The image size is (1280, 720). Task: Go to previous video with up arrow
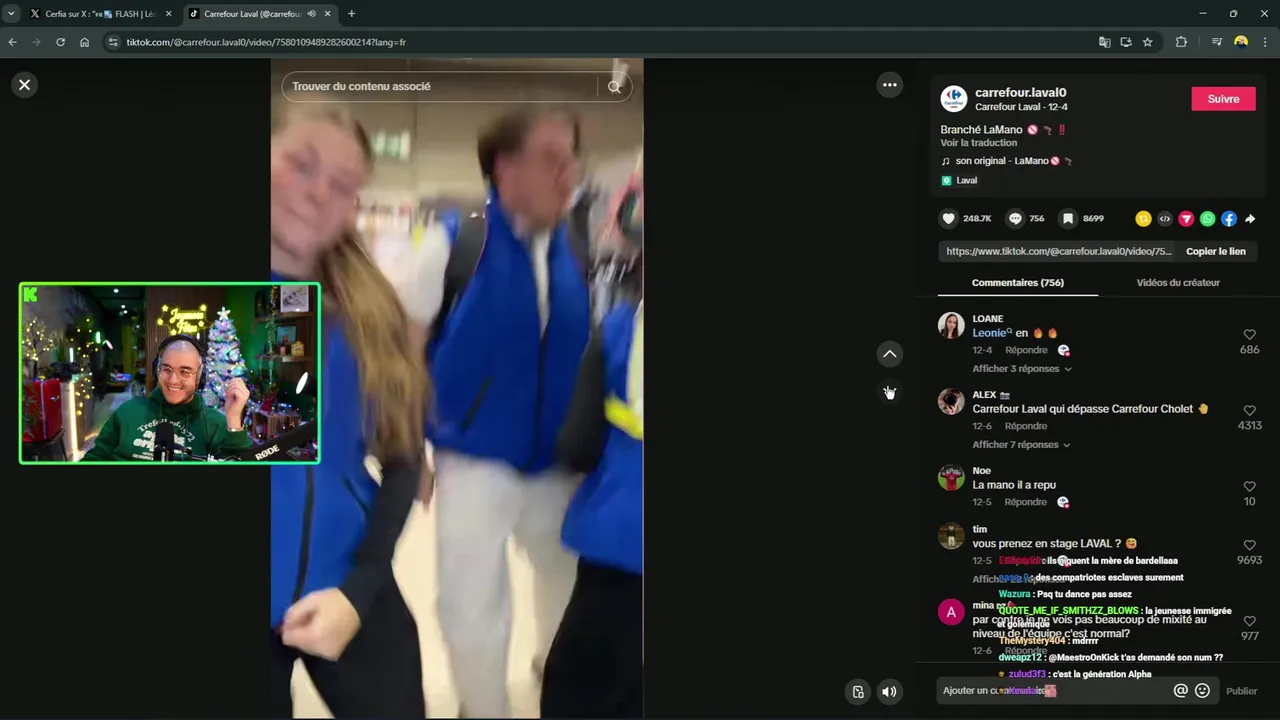point(890,354)
